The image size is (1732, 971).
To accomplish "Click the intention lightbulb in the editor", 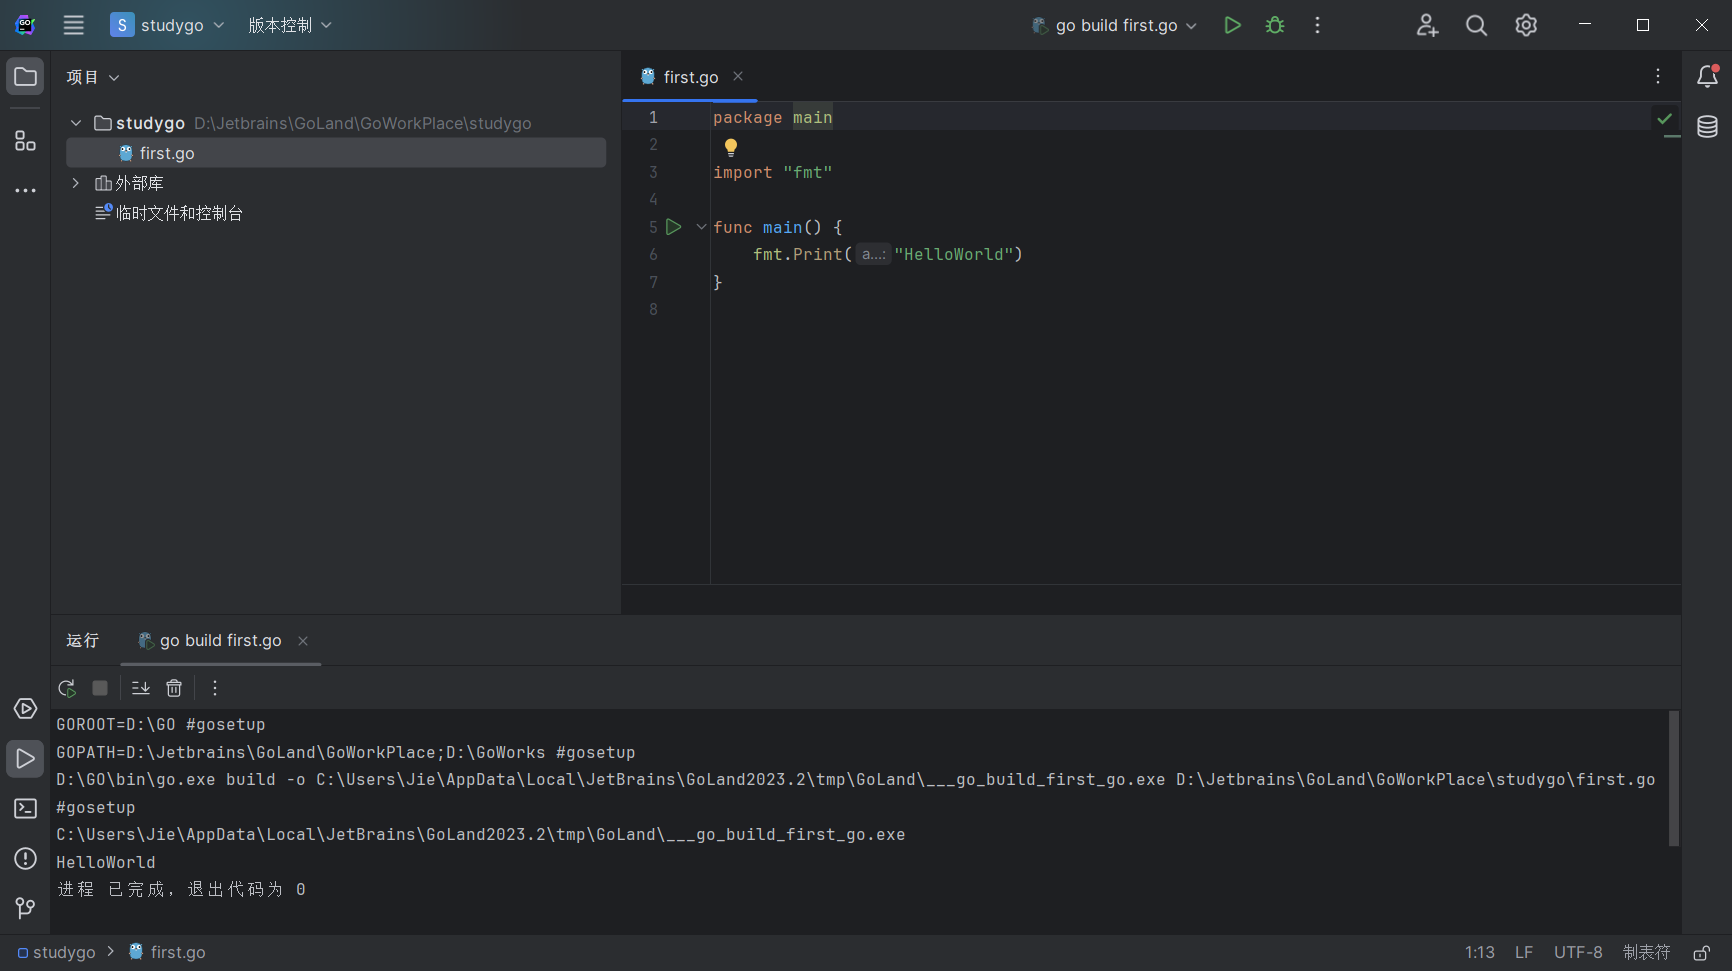I will click(731, 147).
